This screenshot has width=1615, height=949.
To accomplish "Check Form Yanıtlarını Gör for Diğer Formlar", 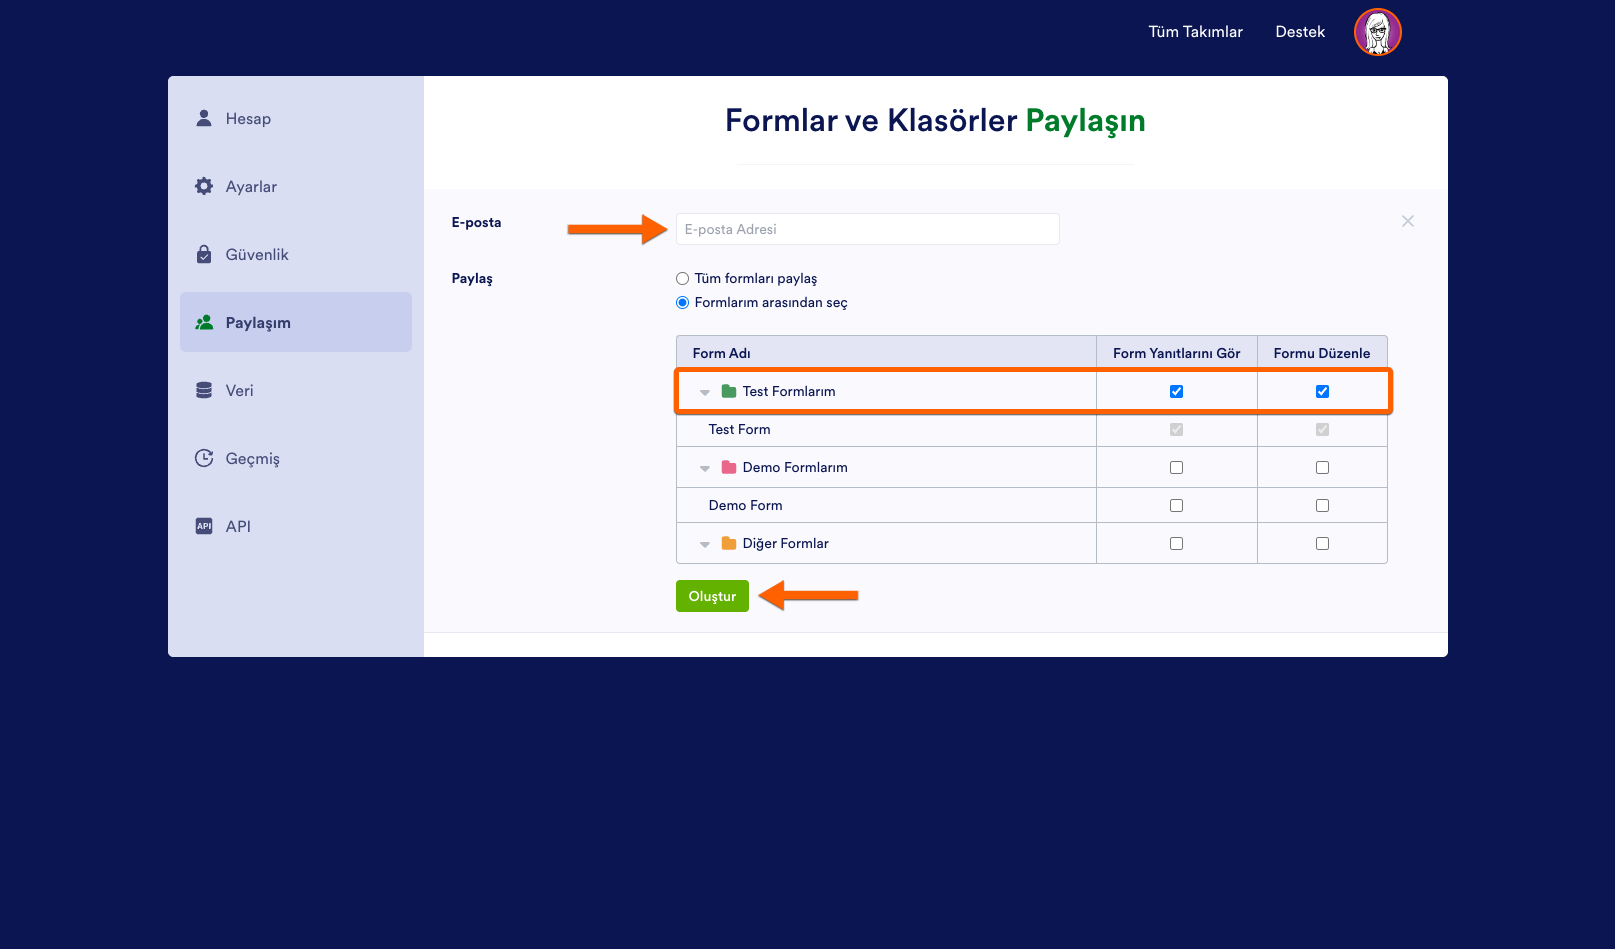I will (1176, 543).
